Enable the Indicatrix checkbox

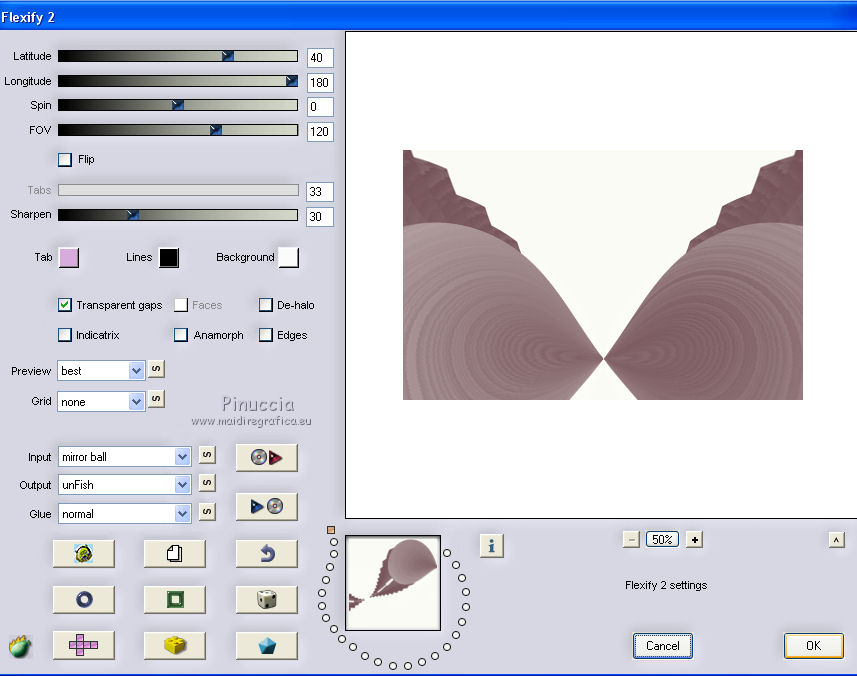(64, 335)
